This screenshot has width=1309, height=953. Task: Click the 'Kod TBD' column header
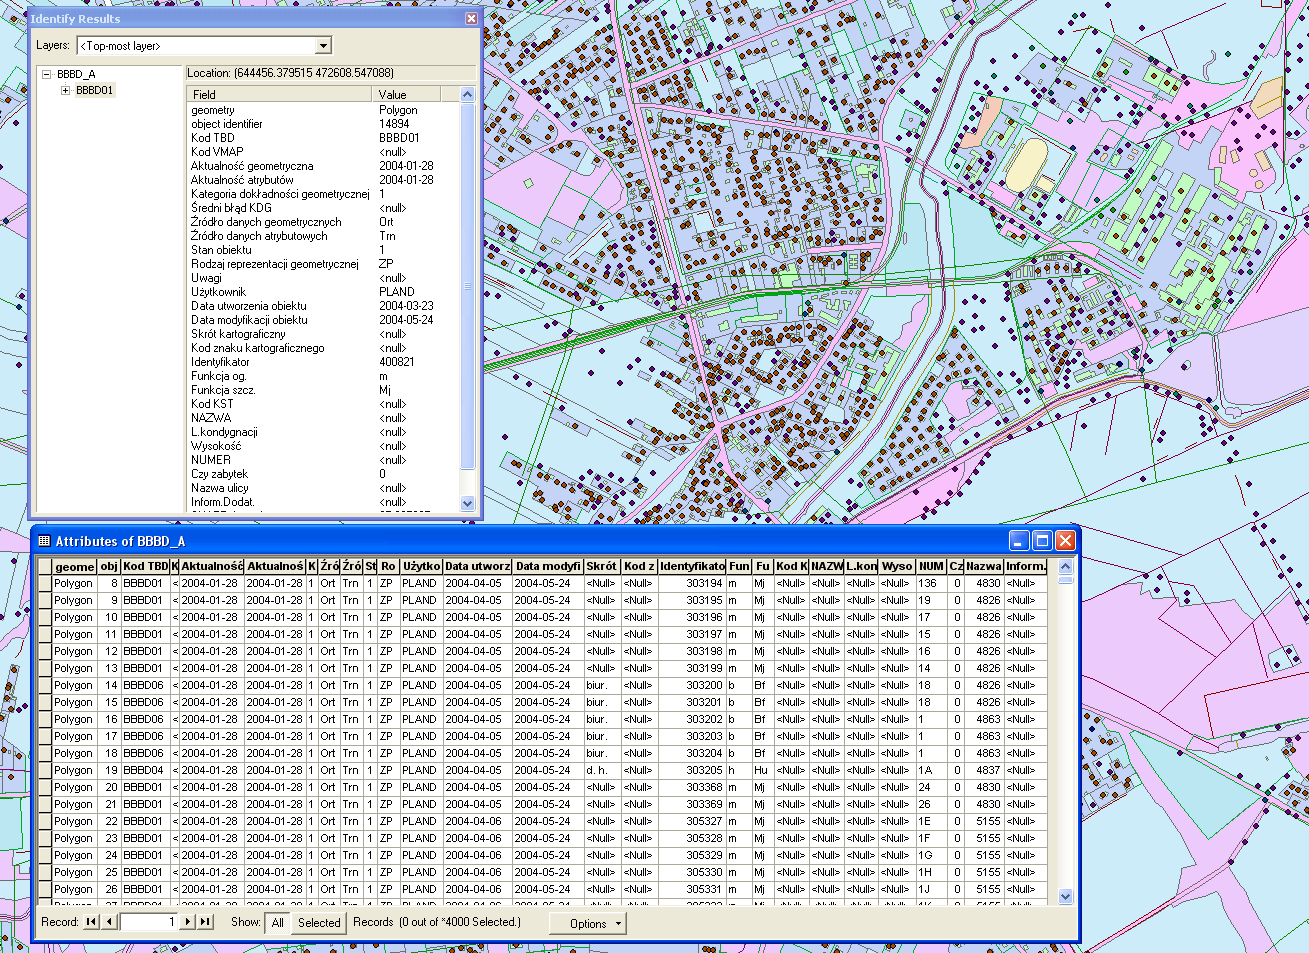146,566
